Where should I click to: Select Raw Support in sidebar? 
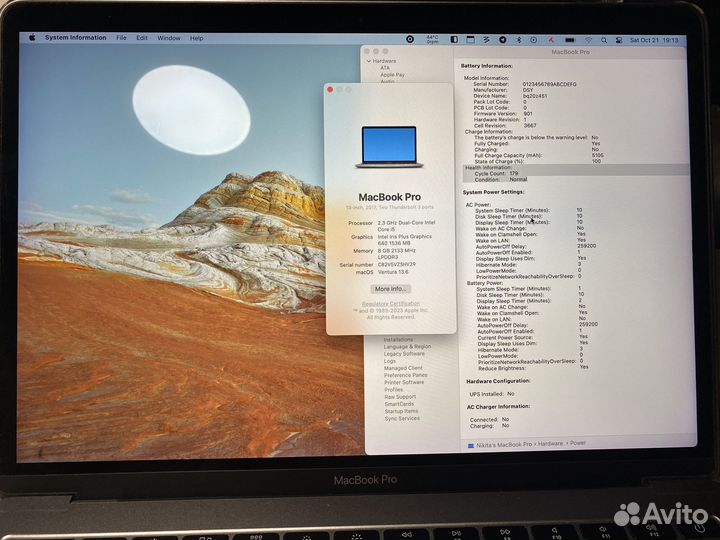[x=400, y=396]
